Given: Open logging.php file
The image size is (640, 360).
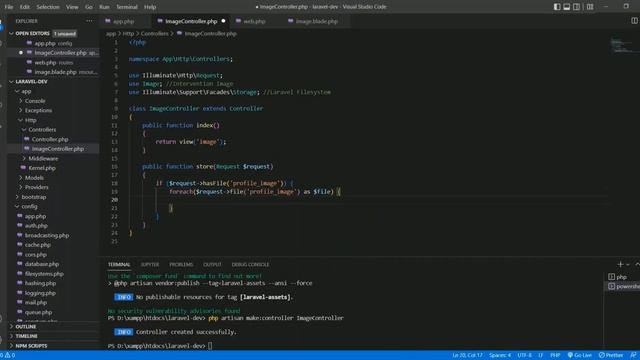Looking at the screenshot, I should (40, 293).
